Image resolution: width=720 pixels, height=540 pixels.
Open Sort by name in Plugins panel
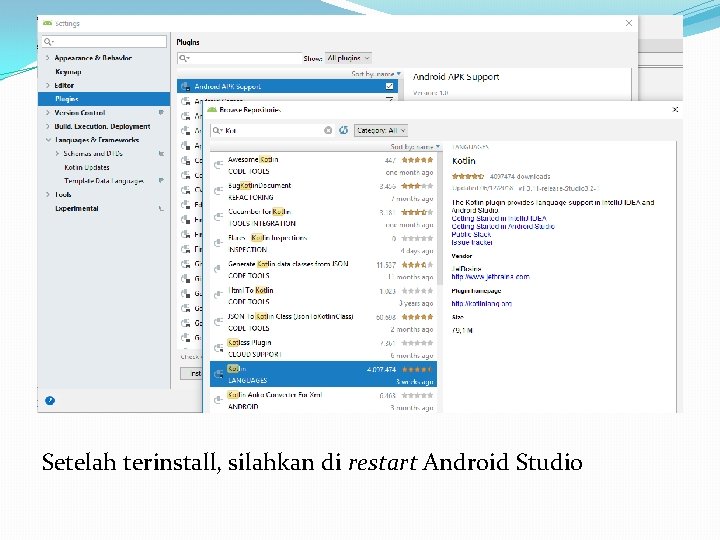click(x=376, y=73)
